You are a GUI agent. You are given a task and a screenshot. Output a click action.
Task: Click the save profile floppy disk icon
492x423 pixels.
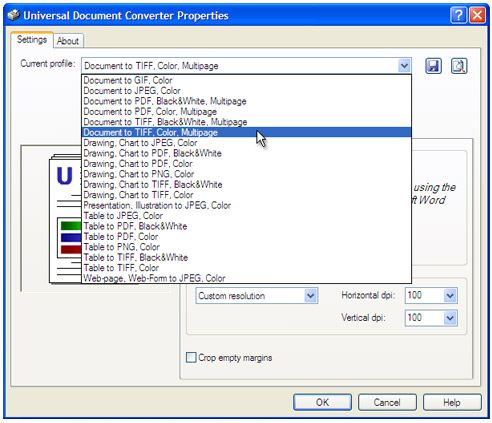click(x=433, y=66)
